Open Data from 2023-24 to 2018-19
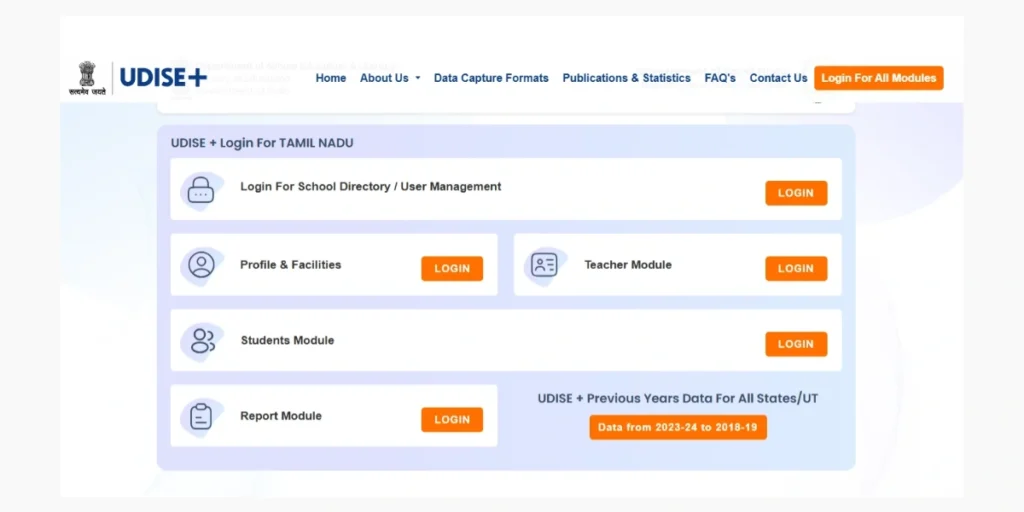This screenshot has height=512, width=1024. (x=678, y=427)
